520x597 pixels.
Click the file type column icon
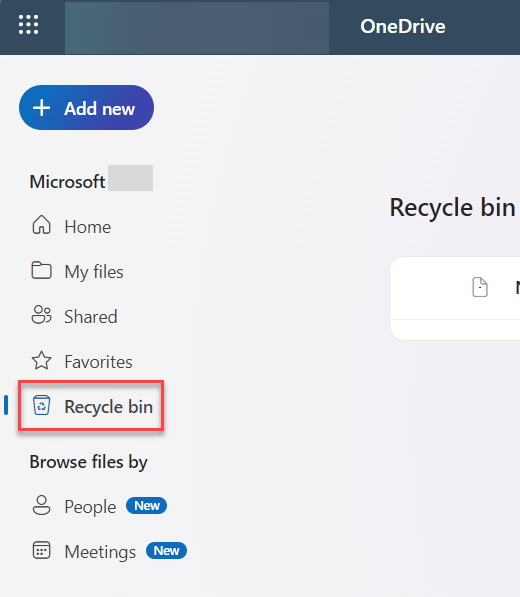(480, 287)
